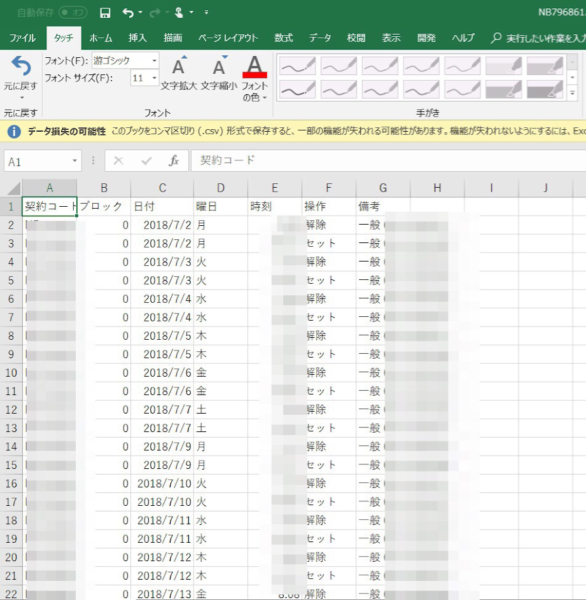The image size is (586, 600).
Task: Click the 曜日 header cell
Action: click(220, 207)
